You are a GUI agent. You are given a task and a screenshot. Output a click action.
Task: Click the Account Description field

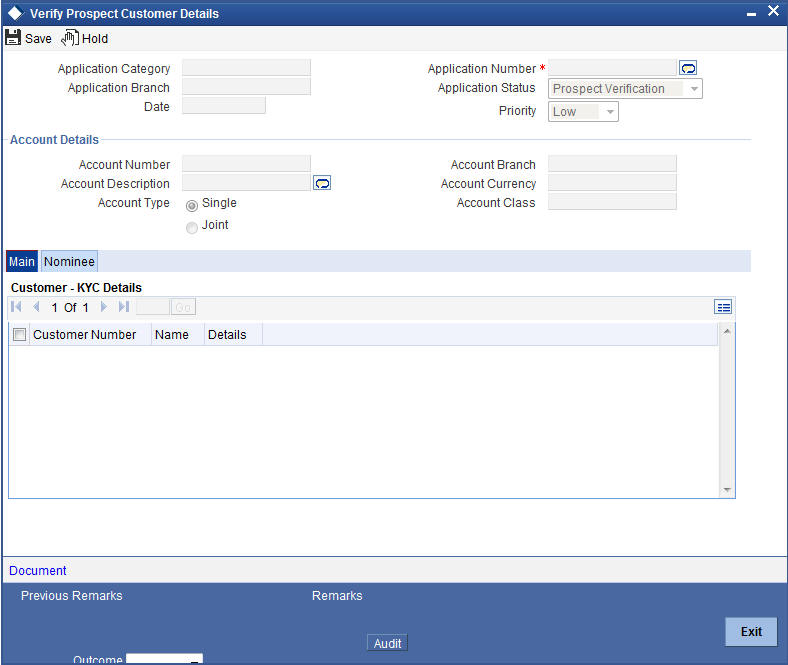tap(246, 183)
